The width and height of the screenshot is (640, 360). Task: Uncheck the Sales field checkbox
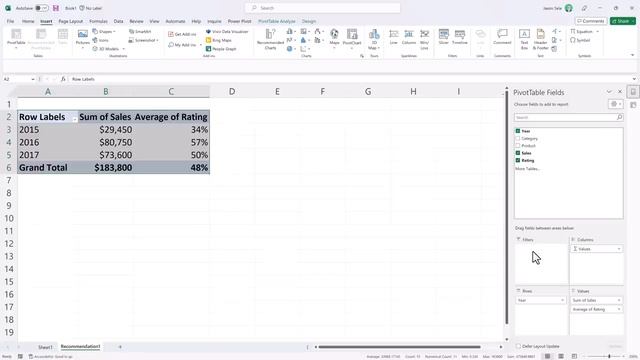click(x=518, y=153)
